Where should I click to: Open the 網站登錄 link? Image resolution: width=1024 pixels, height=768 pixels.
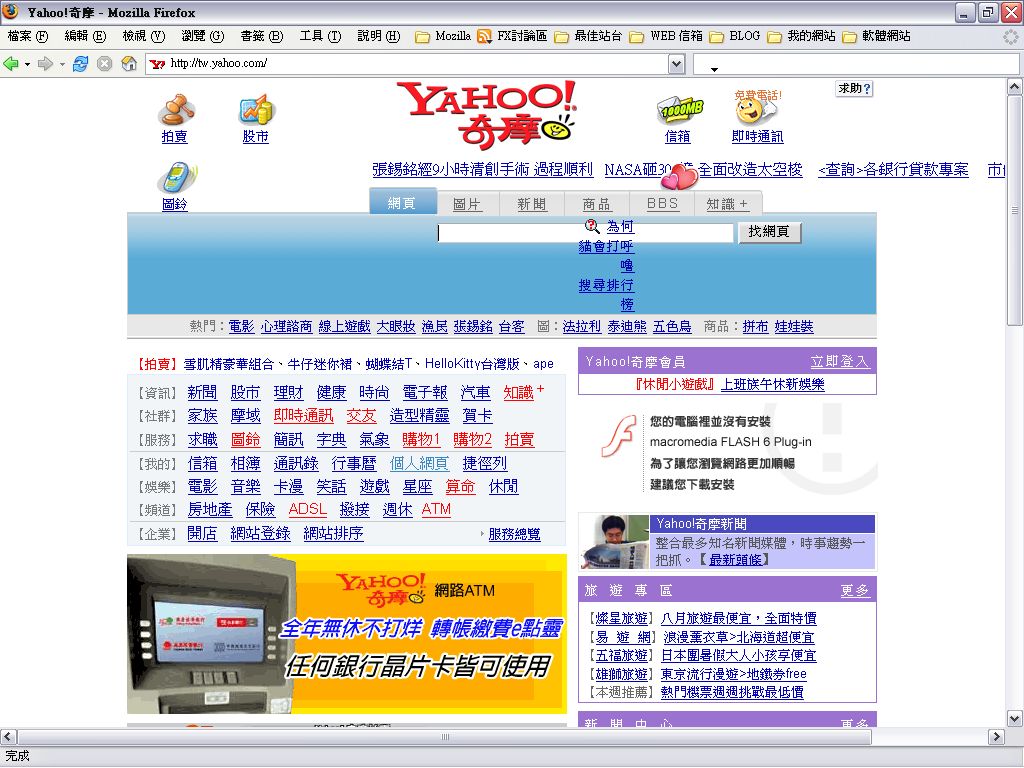(x=260, y=534)
